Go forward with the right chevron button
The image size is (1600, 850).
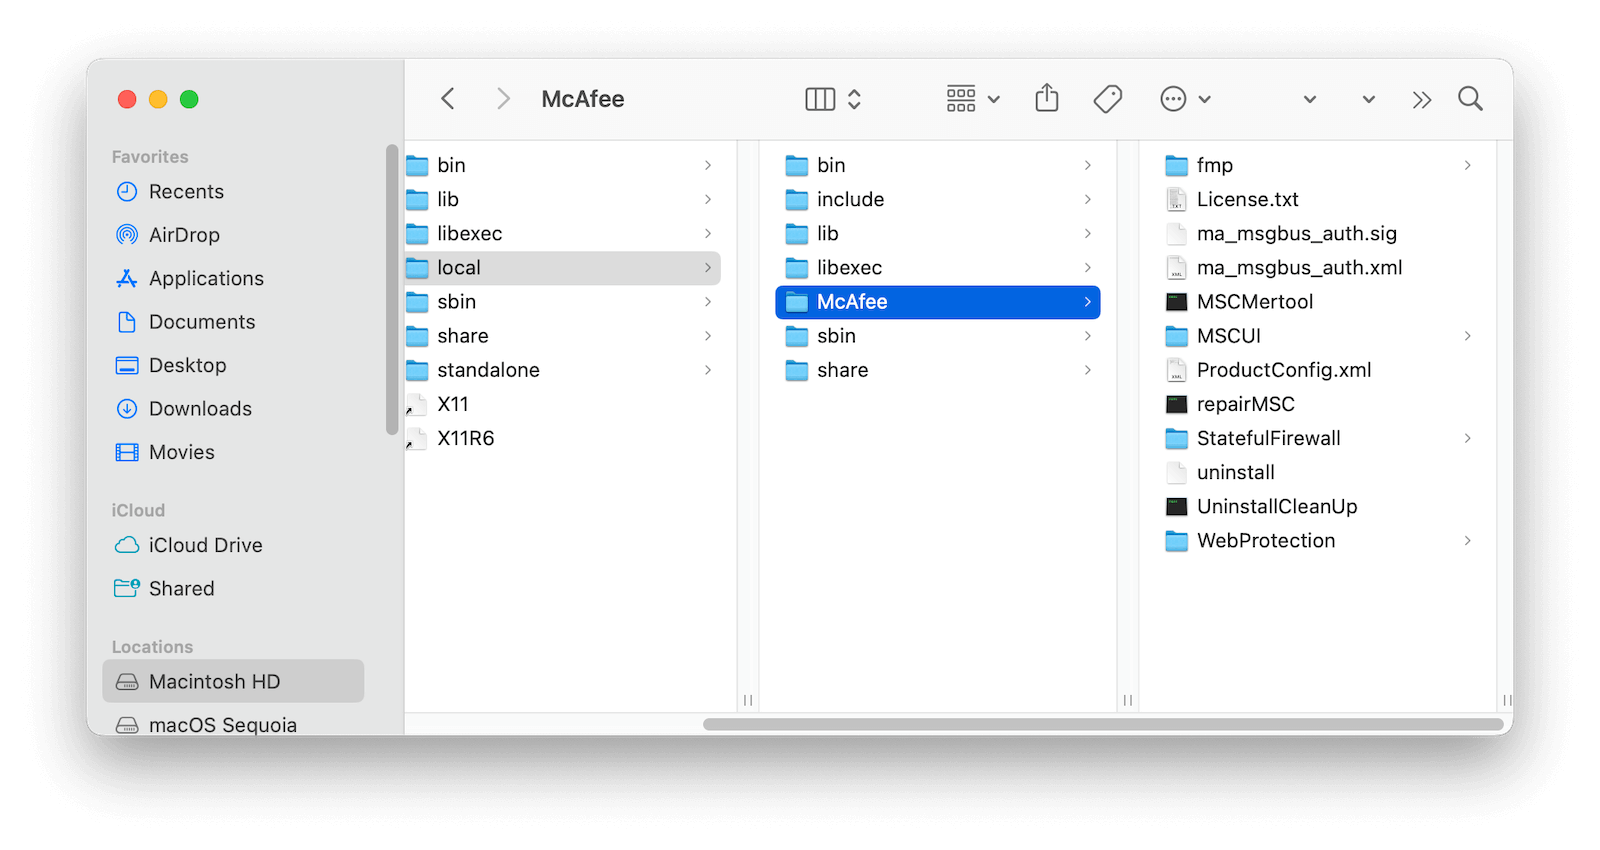pos(503,99)
